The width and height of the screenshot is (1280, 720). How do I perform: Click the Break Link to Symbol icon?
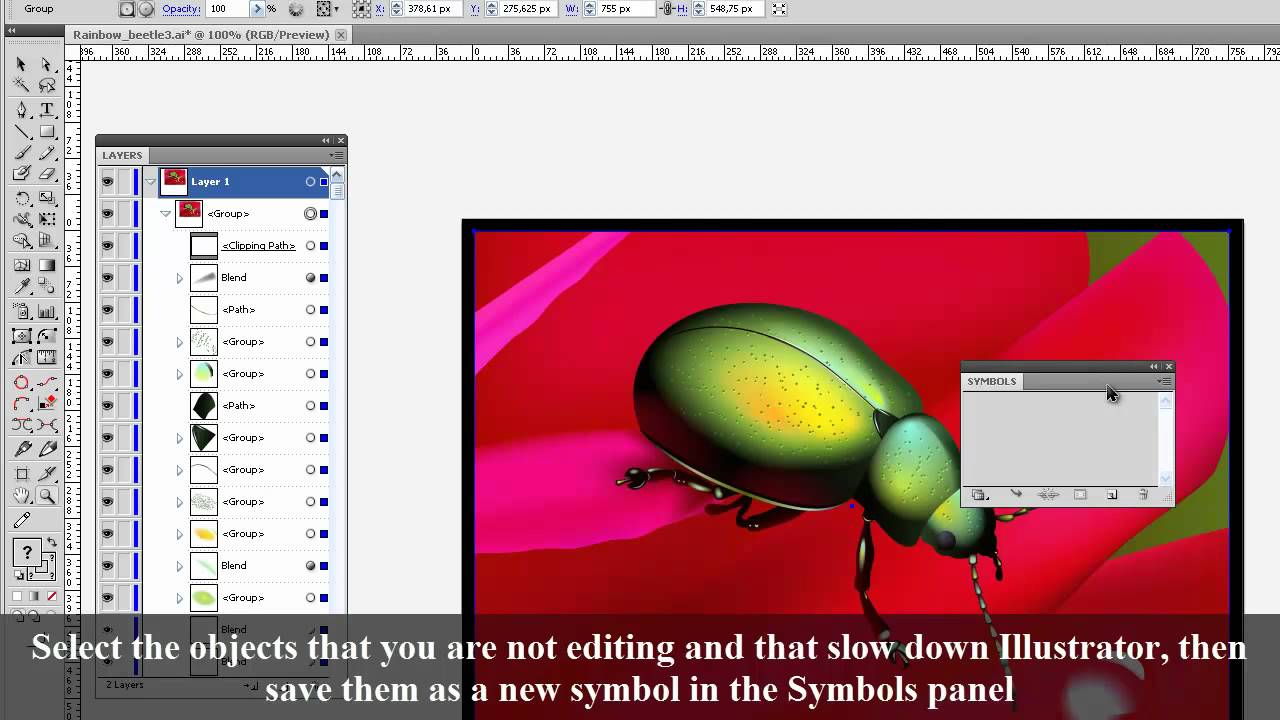[1048, 495]
